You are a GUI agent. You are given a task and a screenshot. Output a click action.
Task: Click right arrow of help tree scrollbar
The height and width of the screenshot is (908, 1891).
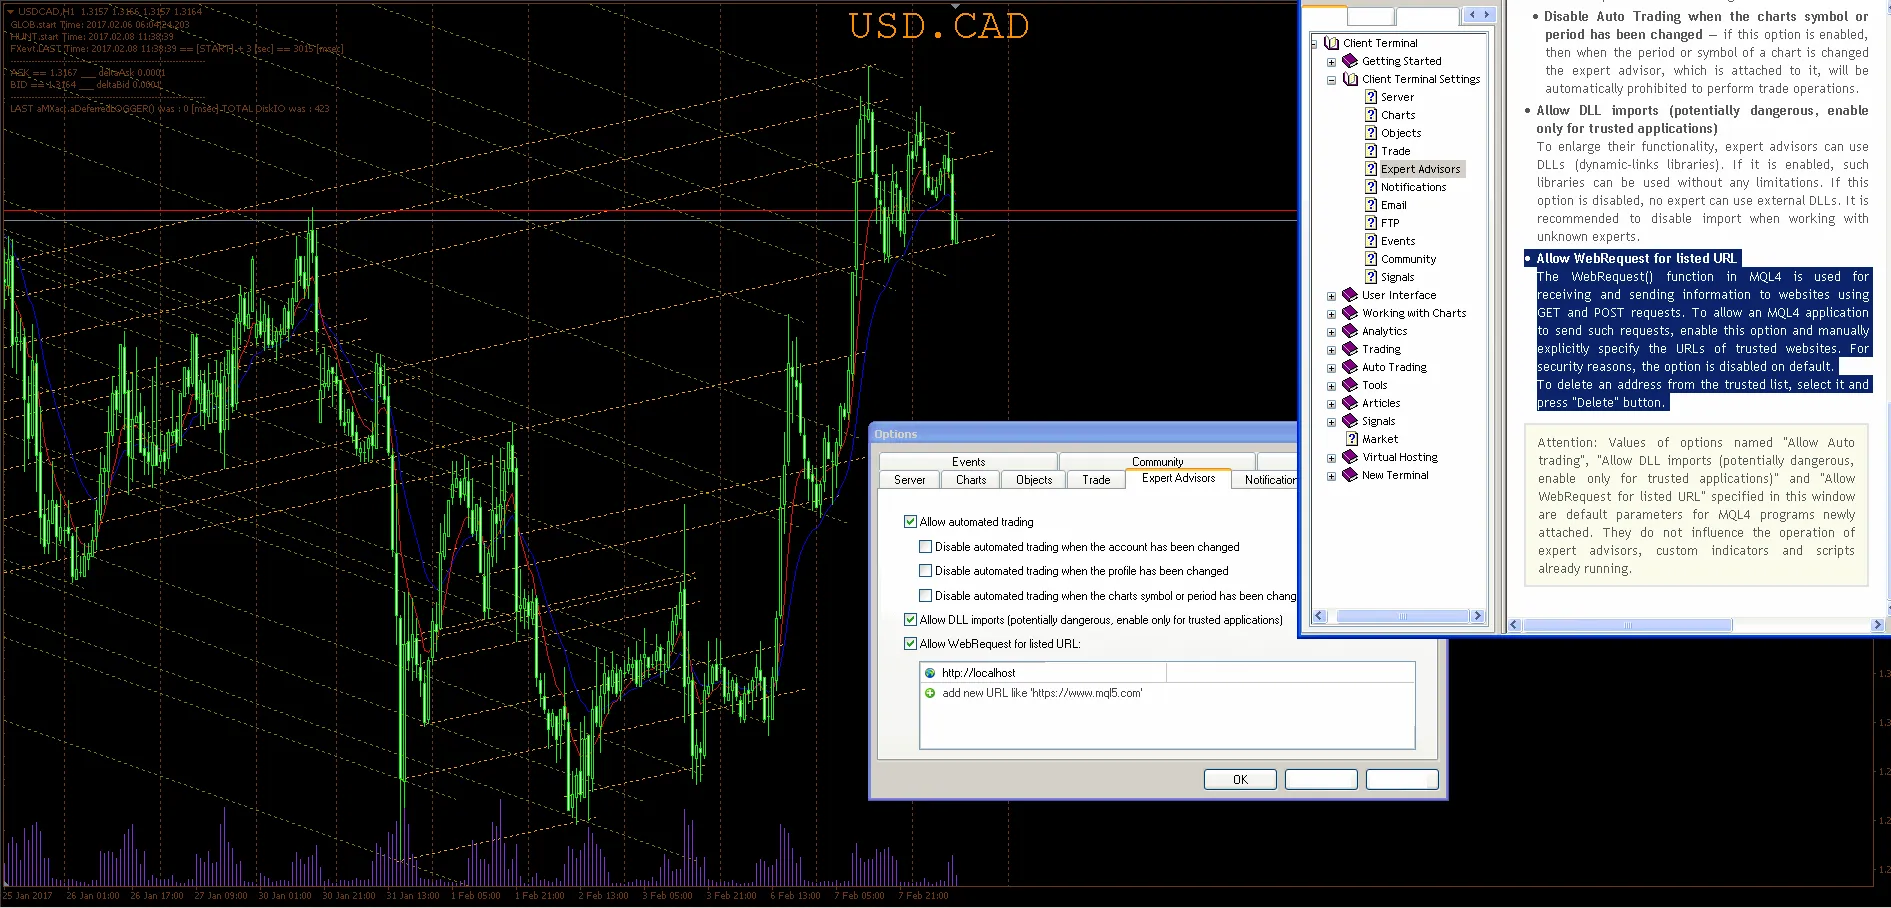pyautogui.click(x=1478, y=616)
